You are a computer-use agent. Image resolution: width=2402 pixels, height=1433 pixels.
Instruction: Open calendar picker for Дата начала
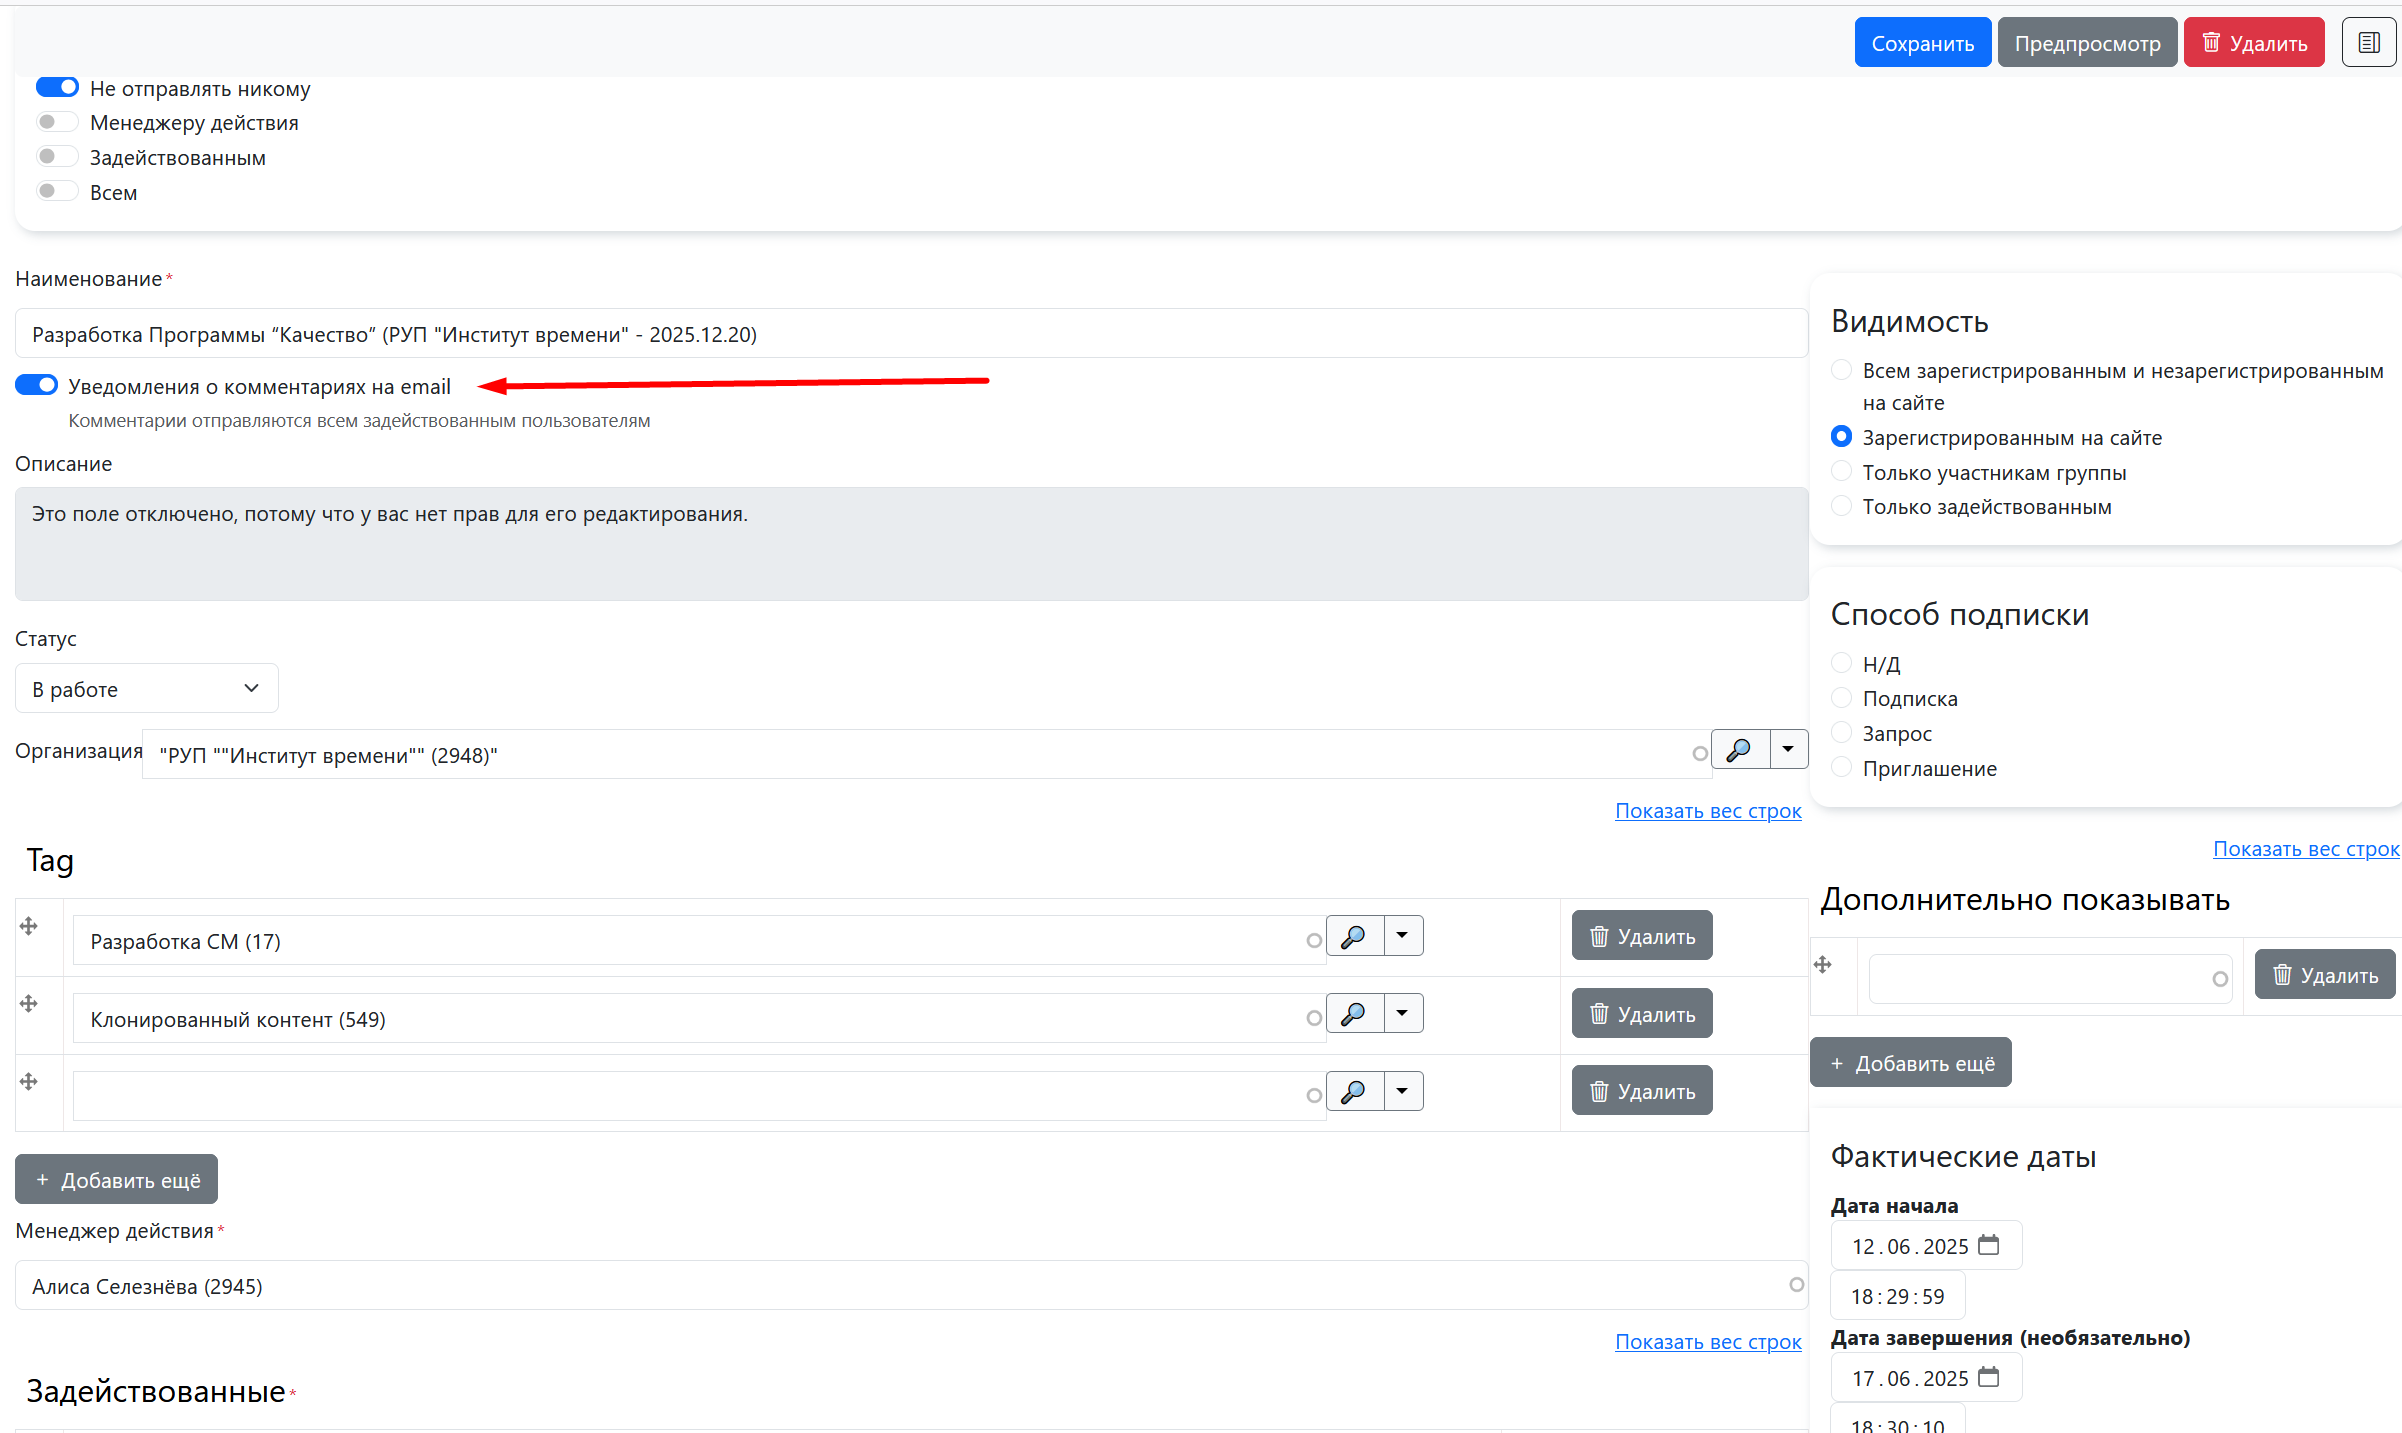[1989, 1245]
